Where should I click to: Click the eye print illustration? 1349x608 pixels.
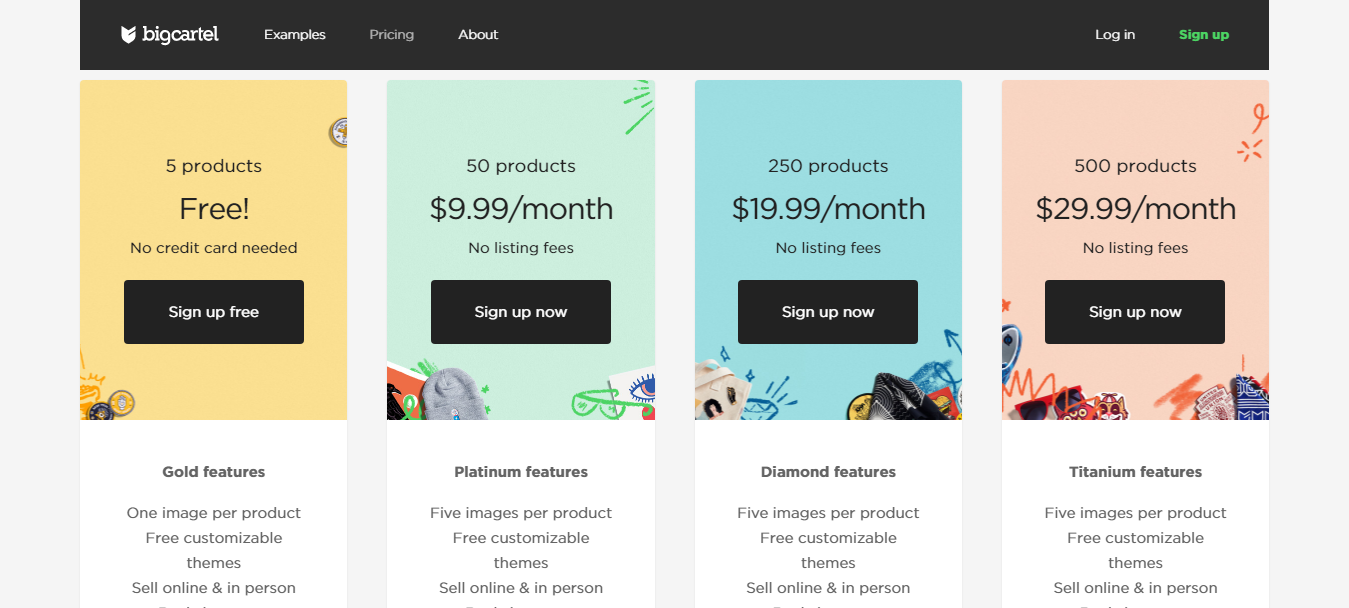[640, 387]
